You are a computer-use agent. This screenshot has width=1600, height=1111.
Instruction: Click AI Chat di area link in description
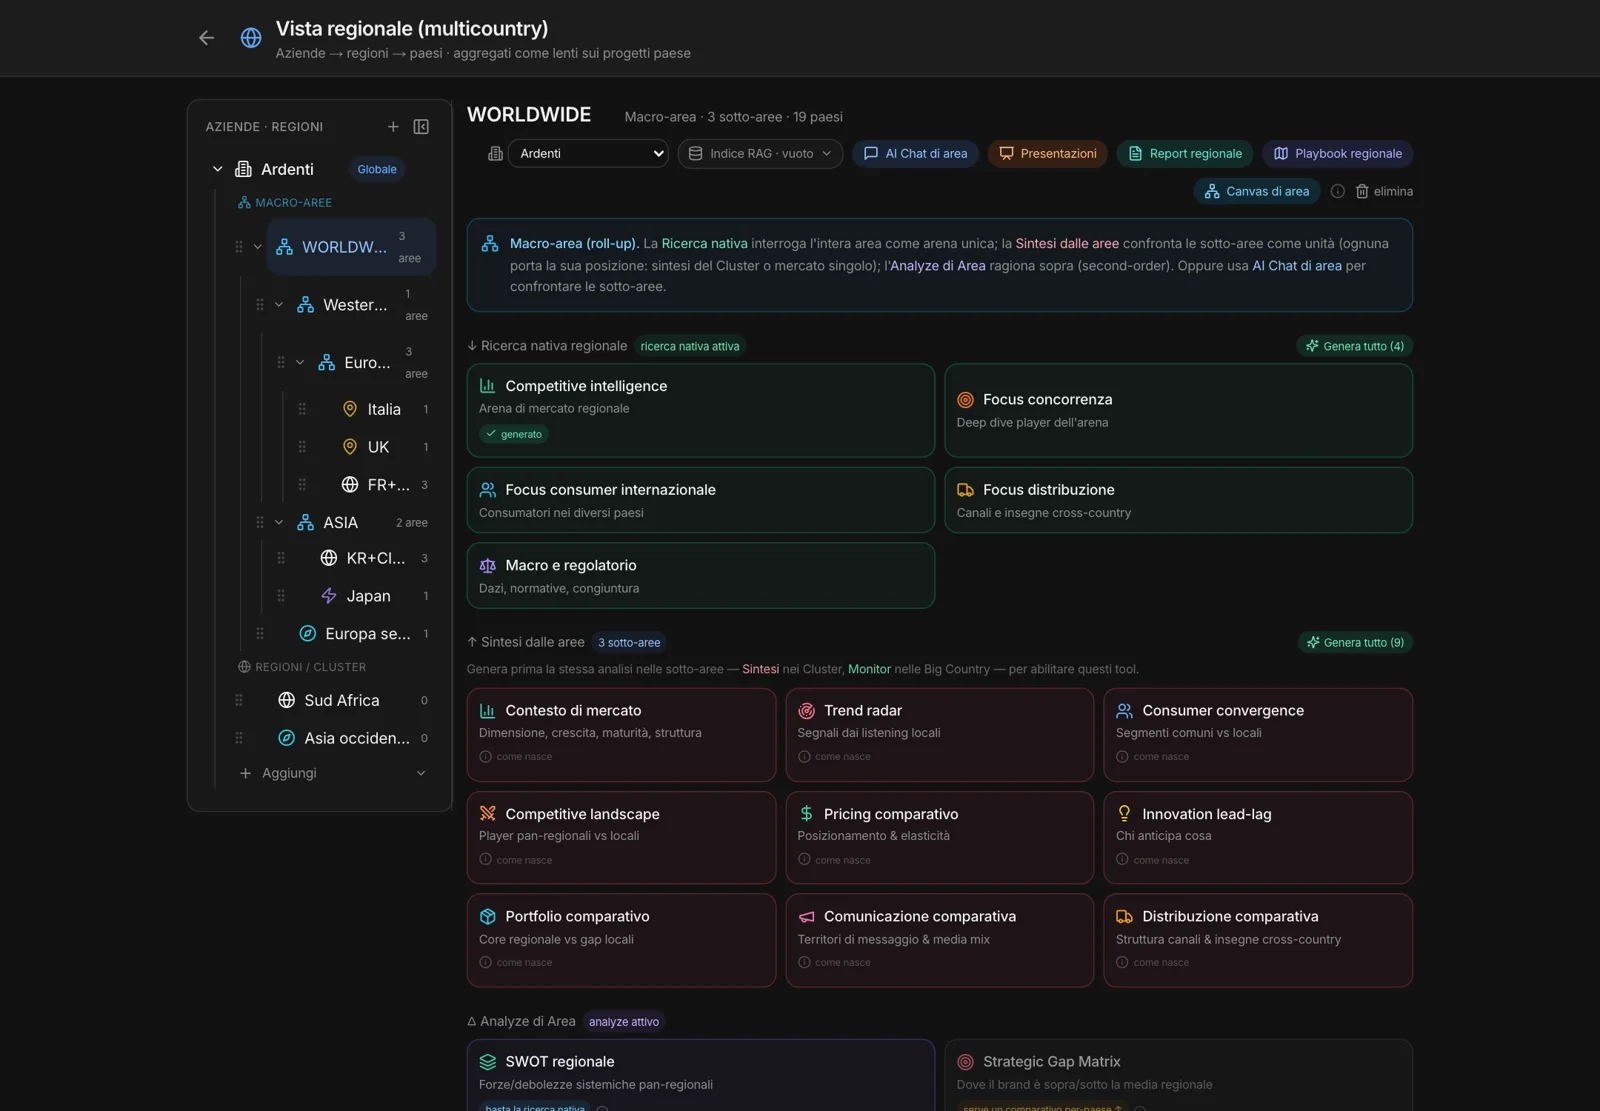1297,265
